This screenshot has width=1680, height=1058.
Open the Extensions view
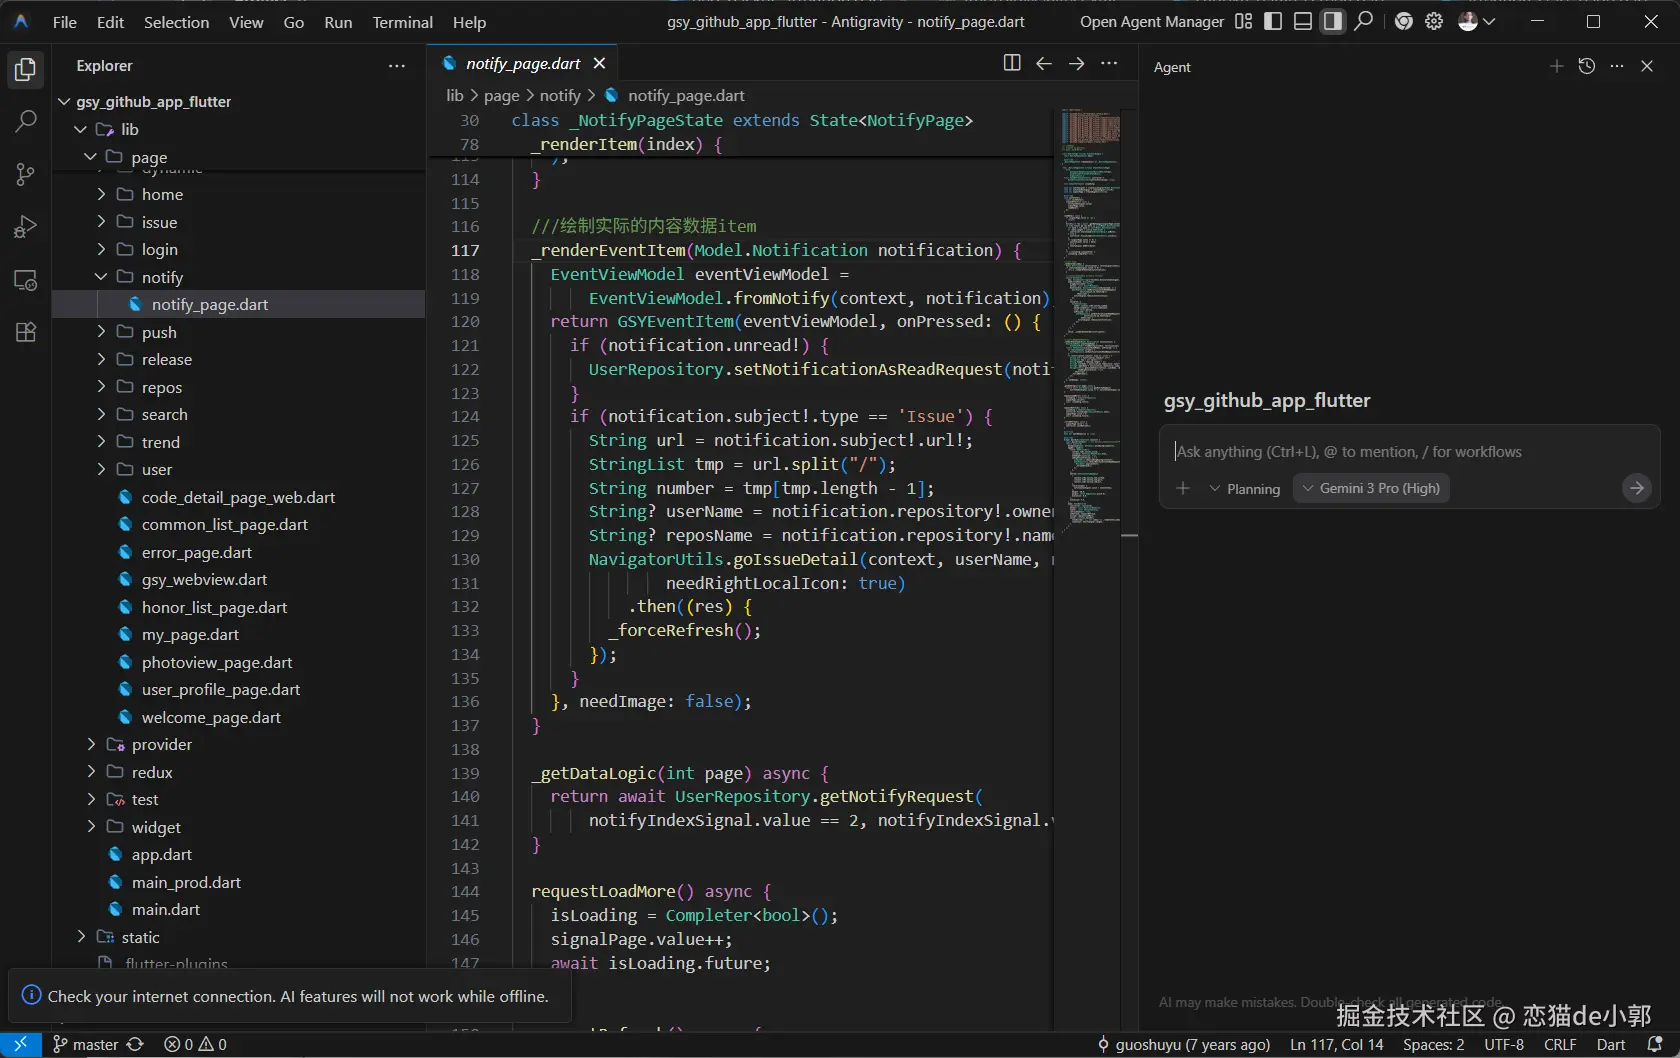26,332
